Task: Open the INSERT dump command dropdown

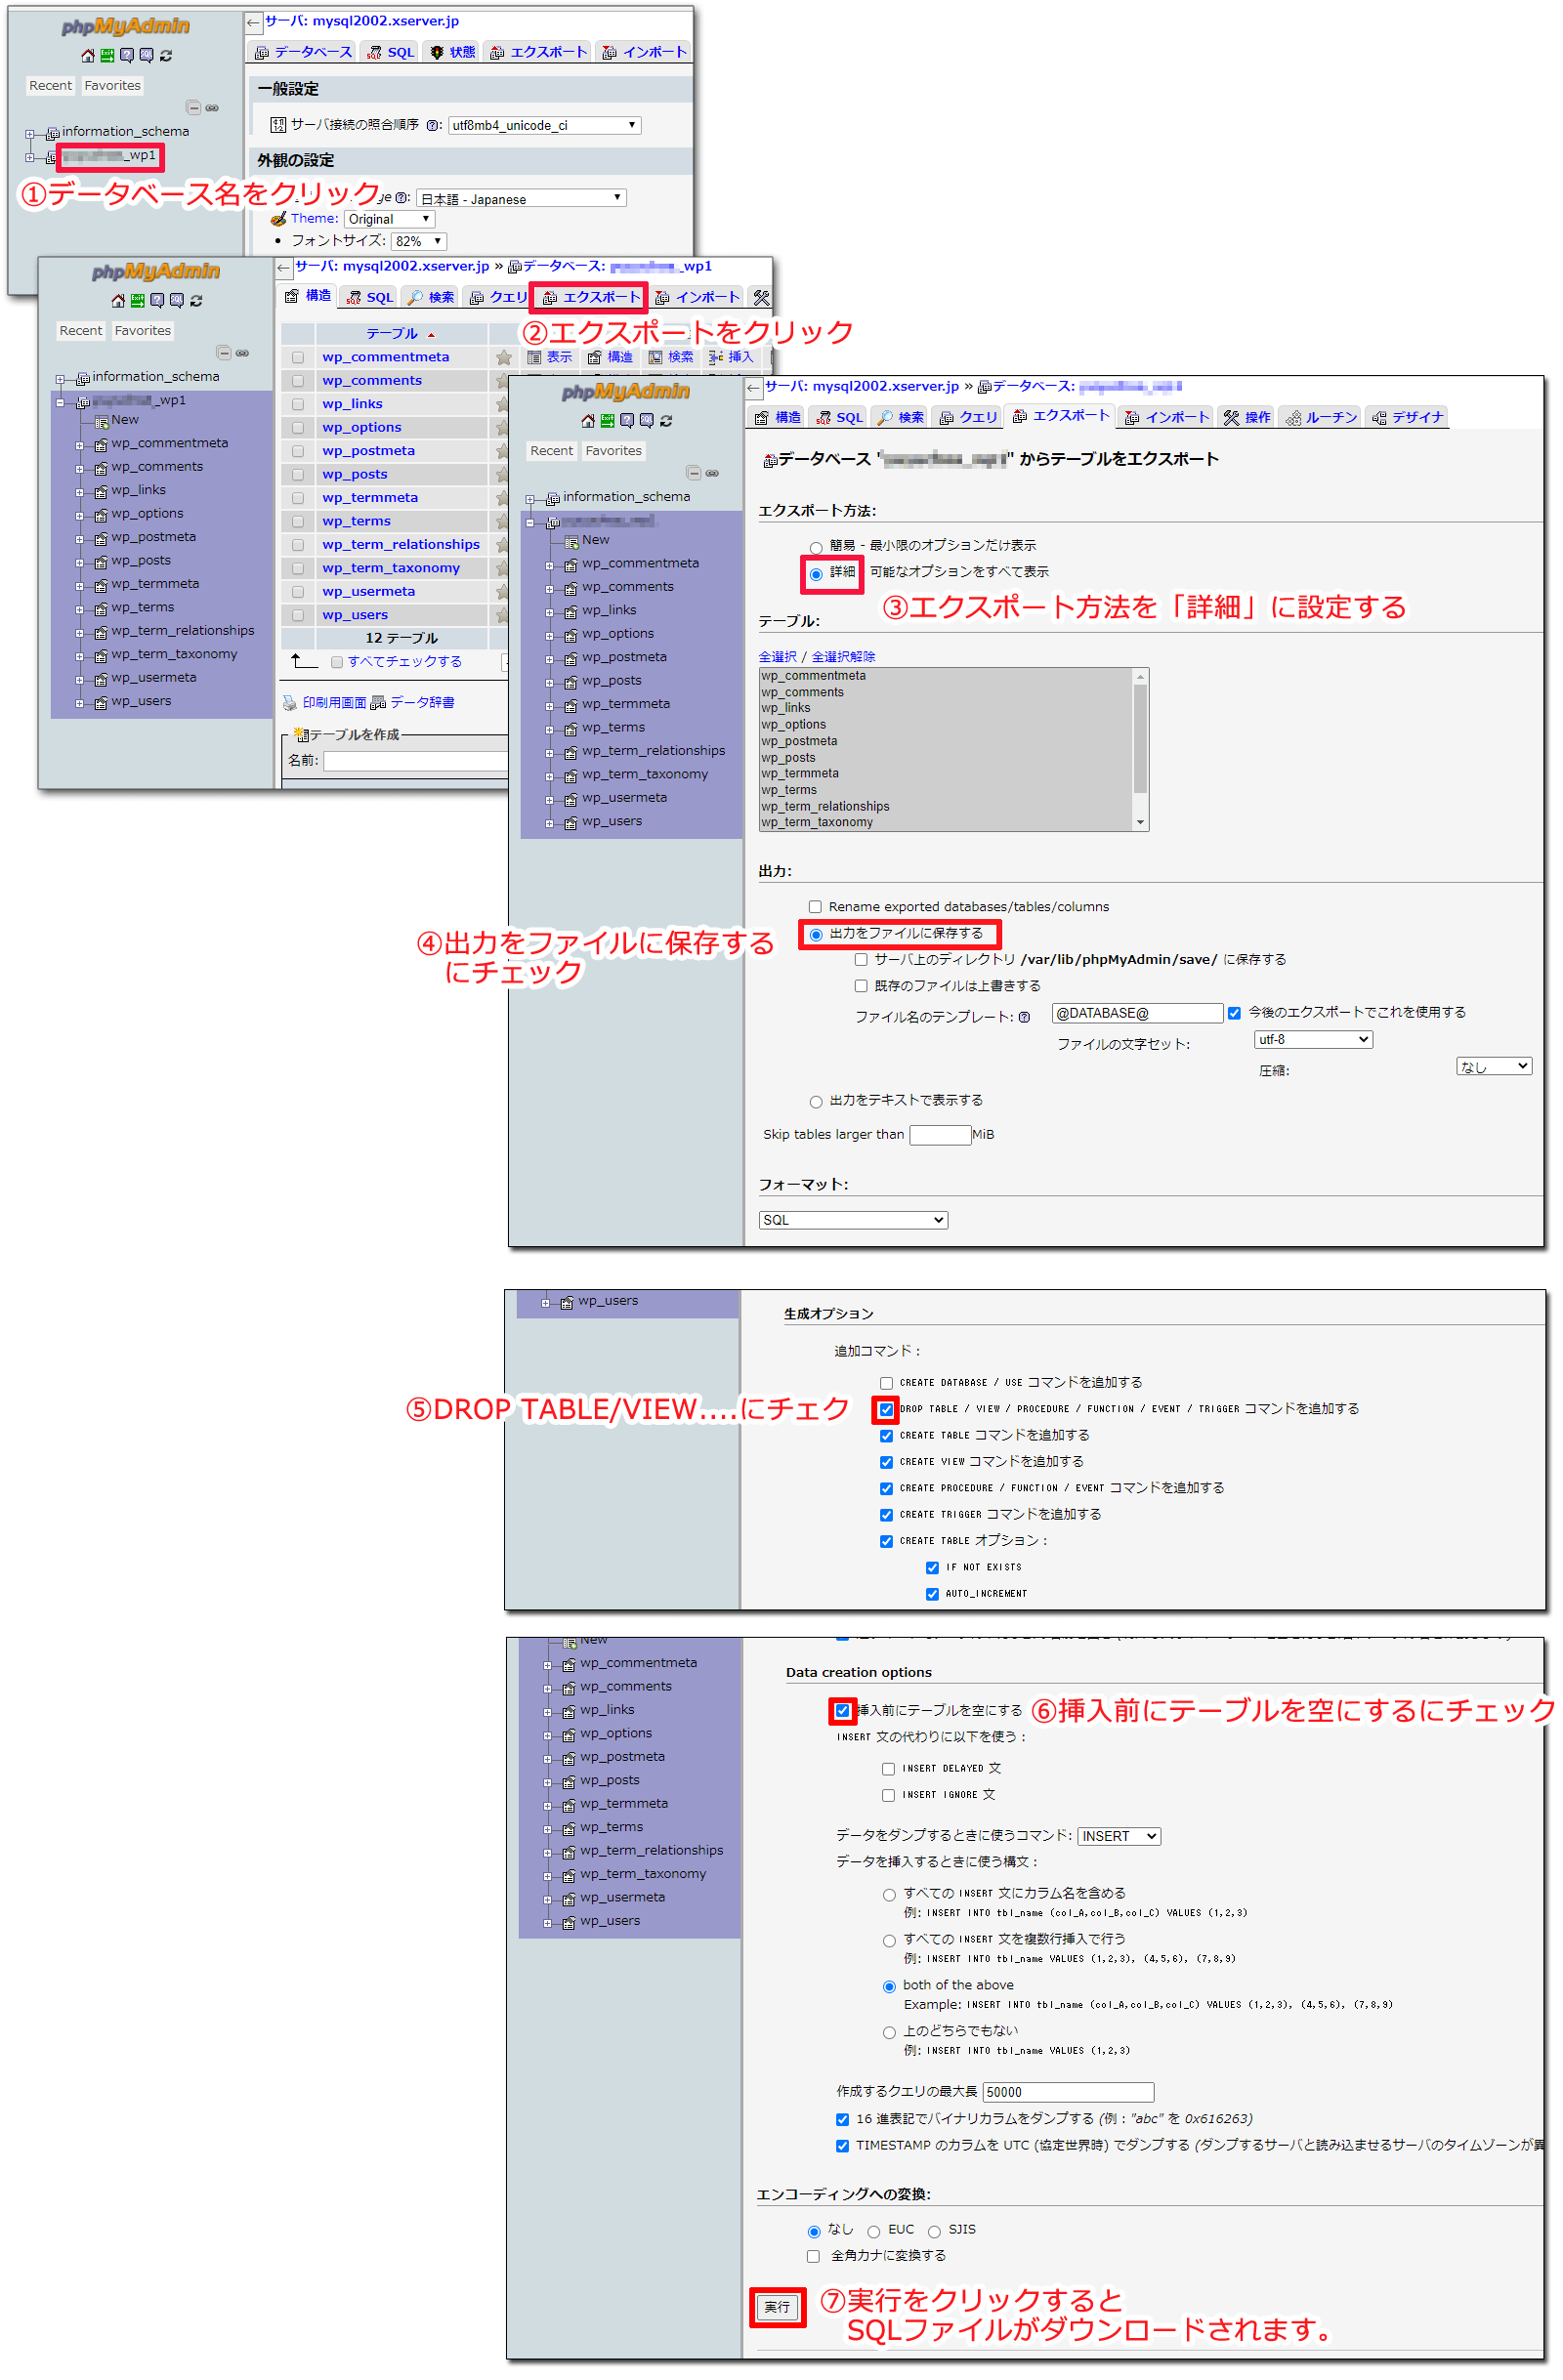Action: (1120, 1838)
